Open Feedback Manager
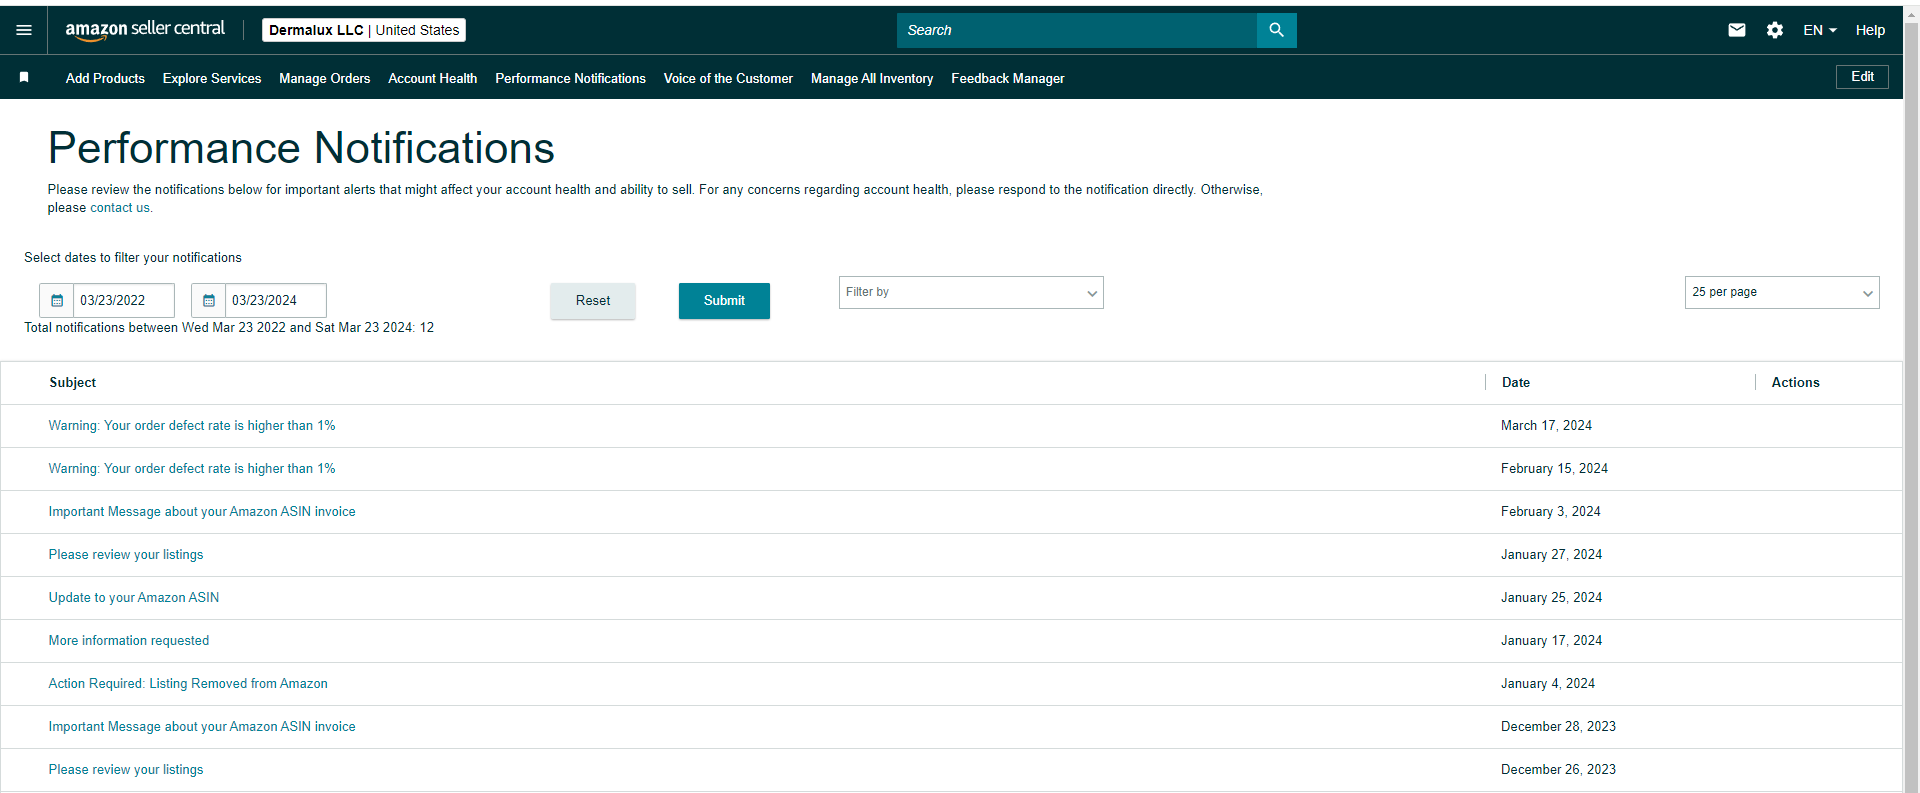This screenshot has height=793, width=1920. [x=1008, y=78]
